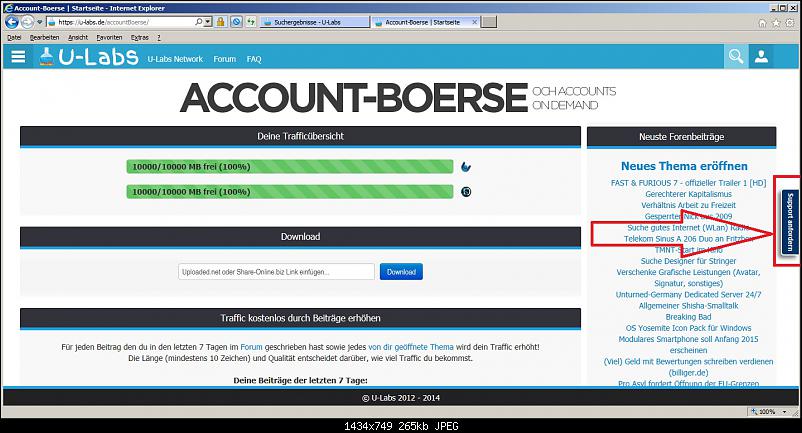Click the first 10000/10000 MB progress bar

[289, 167]
